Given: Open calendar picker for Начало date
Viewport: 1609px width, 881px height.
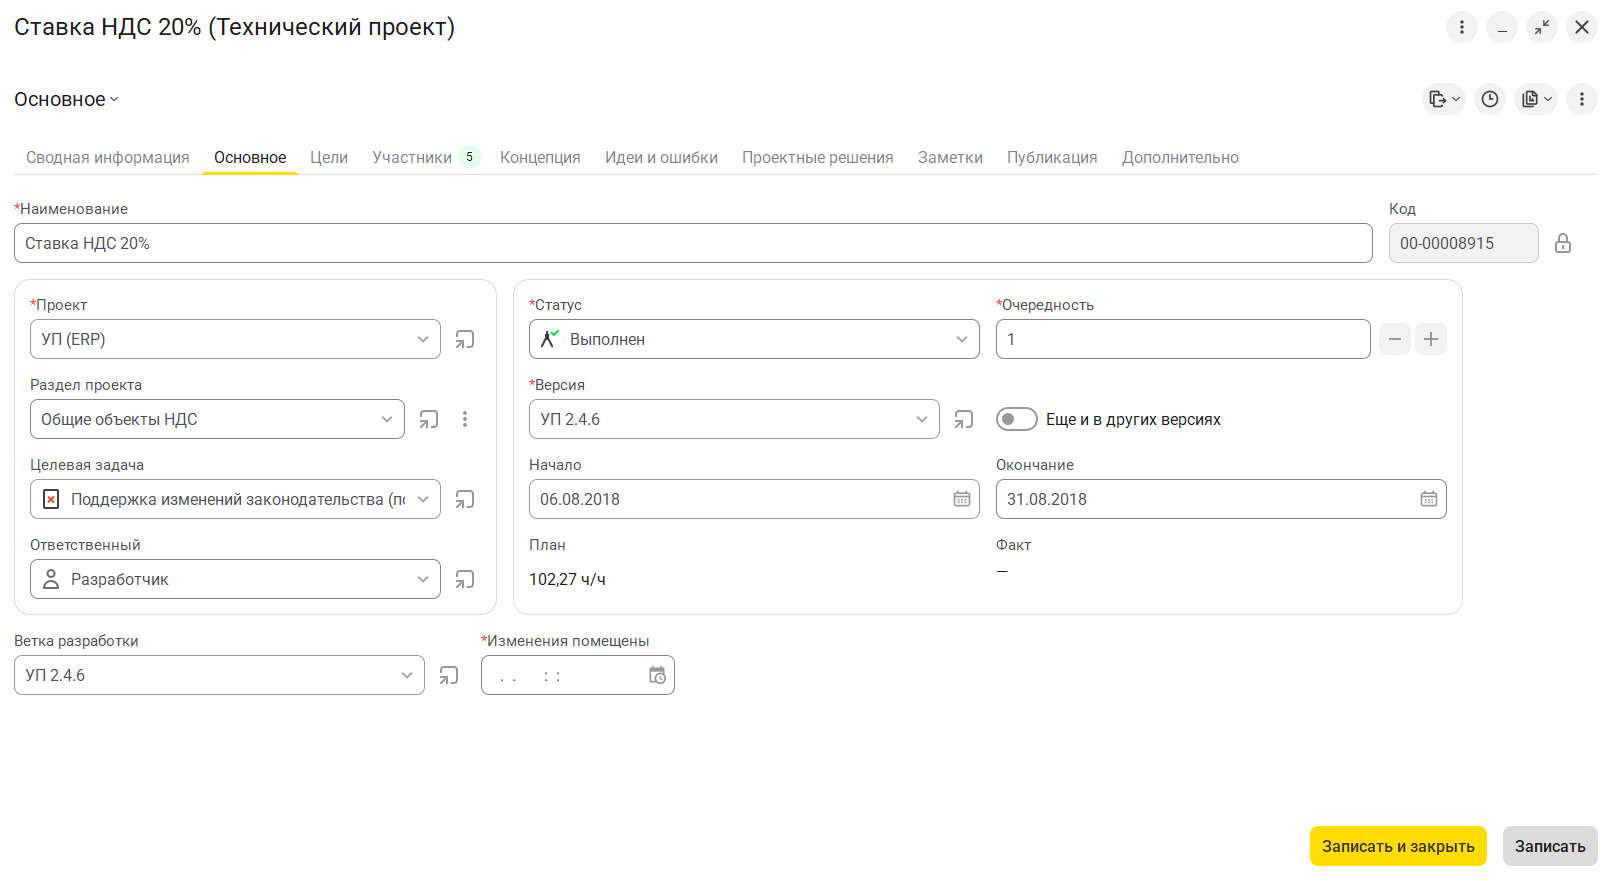Looking at the screenshot, I should click(x=961, y=499).
